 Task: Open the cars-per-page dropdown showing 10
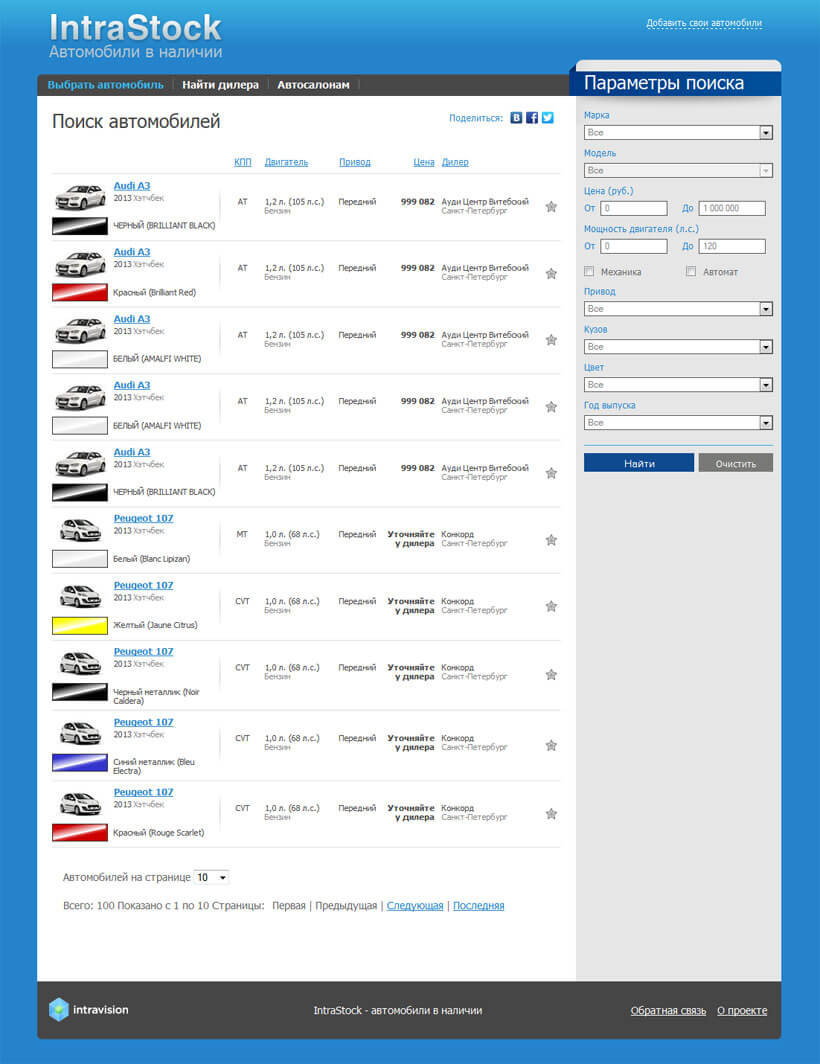[212, 877]
